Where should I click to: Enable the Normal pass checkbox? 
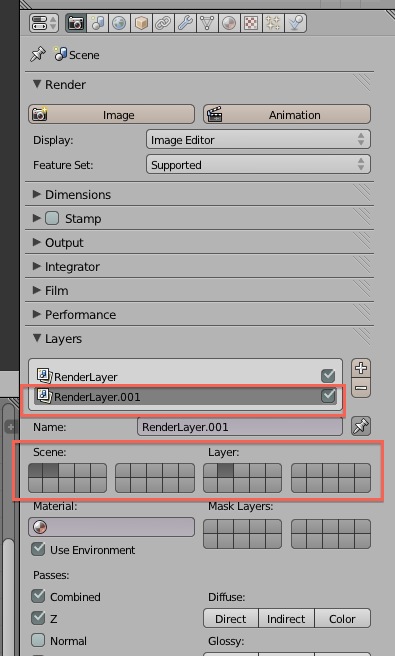pos(38,640)
